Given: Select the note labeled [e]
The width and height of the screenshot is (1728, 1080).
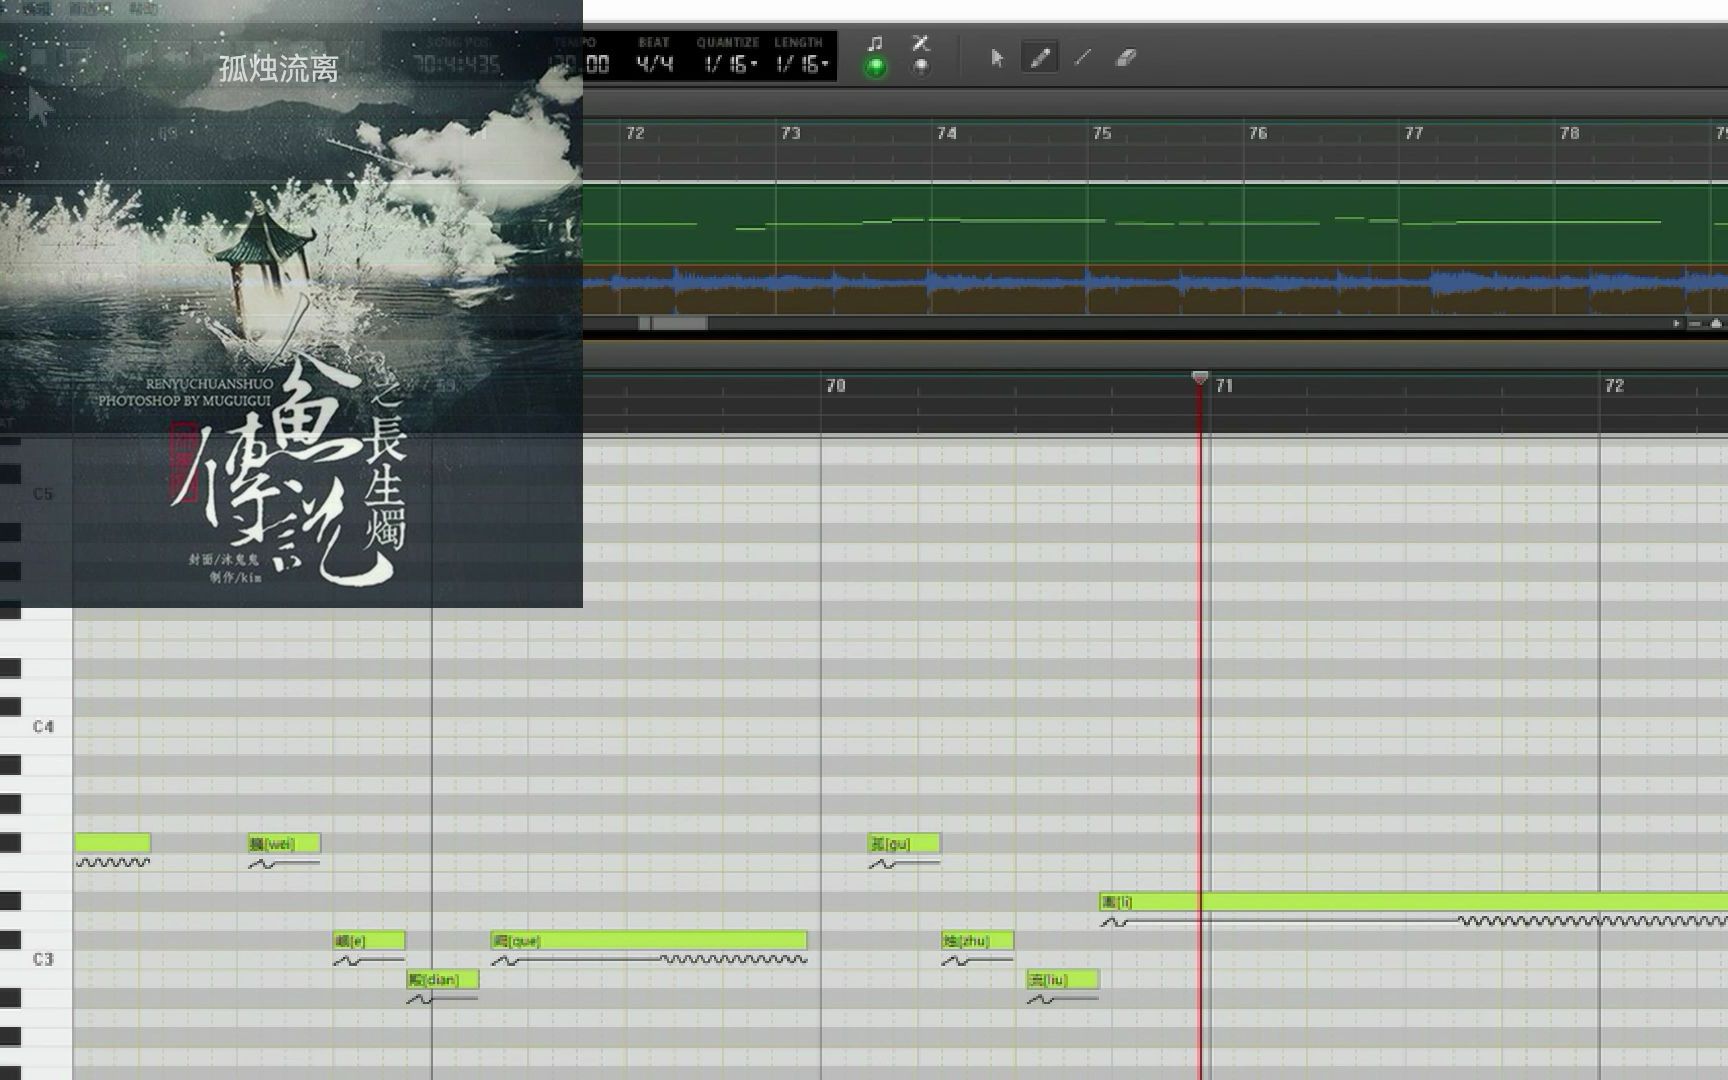Looking at the screenshot, I should [x=369, y=940].
